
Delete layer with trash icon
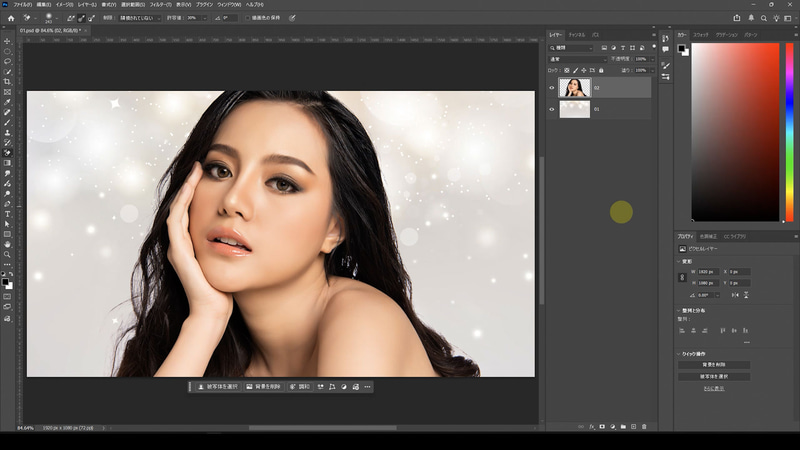pos(644,427)
